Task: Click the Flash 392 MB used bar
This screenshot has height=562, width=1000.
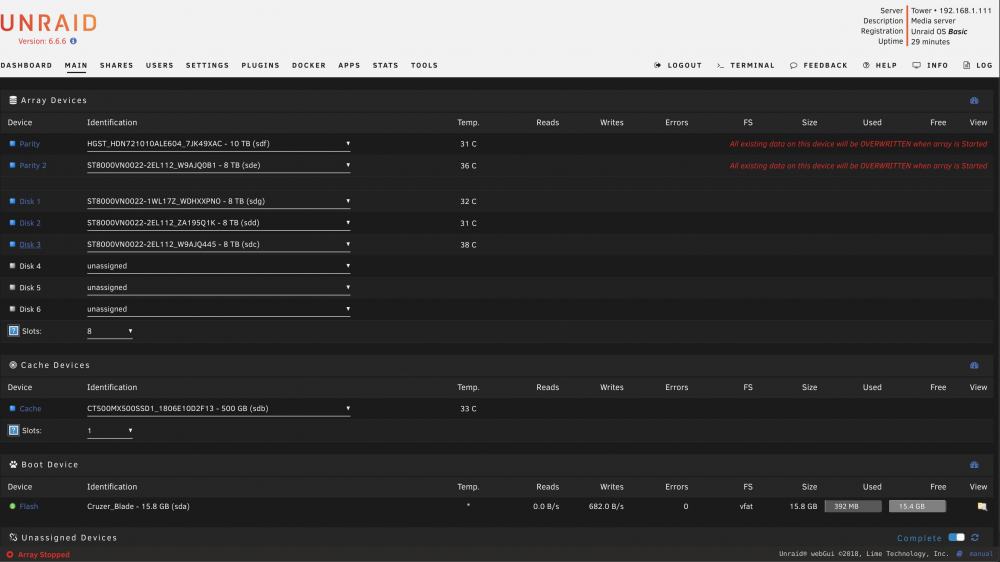Action: tap(853, 507)
